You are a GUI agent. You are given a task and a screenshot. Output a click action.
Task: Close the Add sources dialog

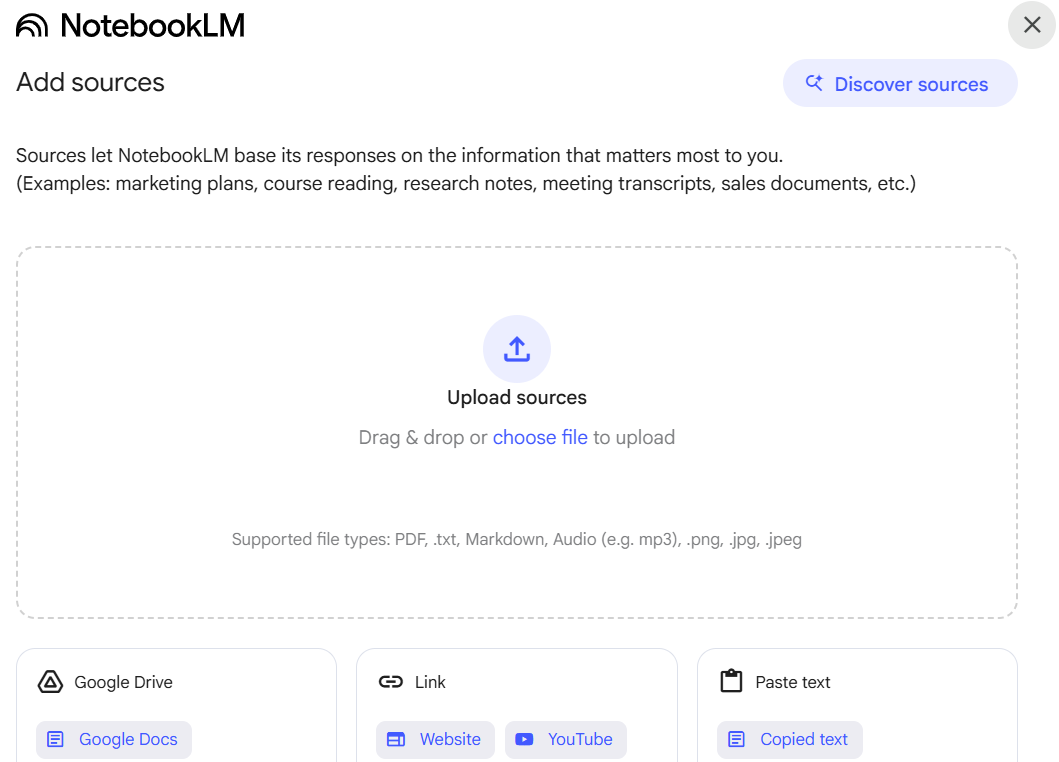click(x=1032, y=25)
